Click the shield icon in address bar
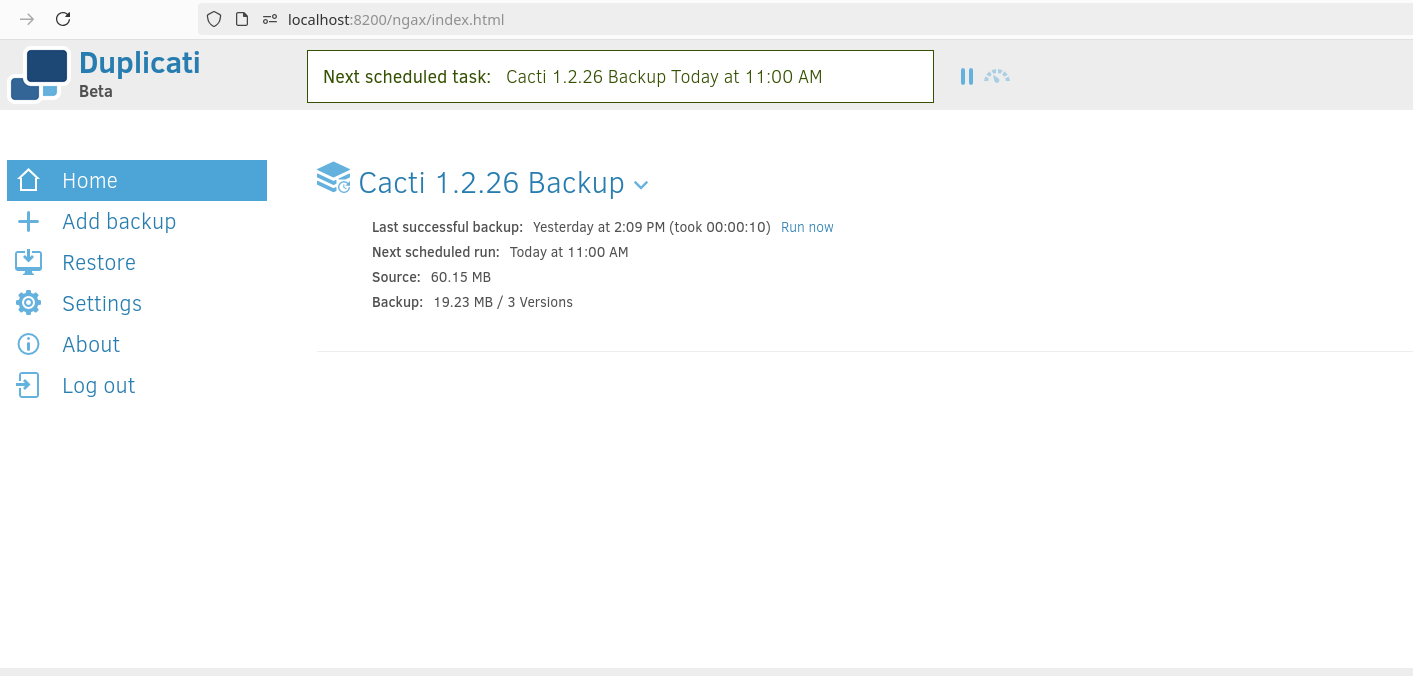The image size is (1413, 676). coord(213,19)
